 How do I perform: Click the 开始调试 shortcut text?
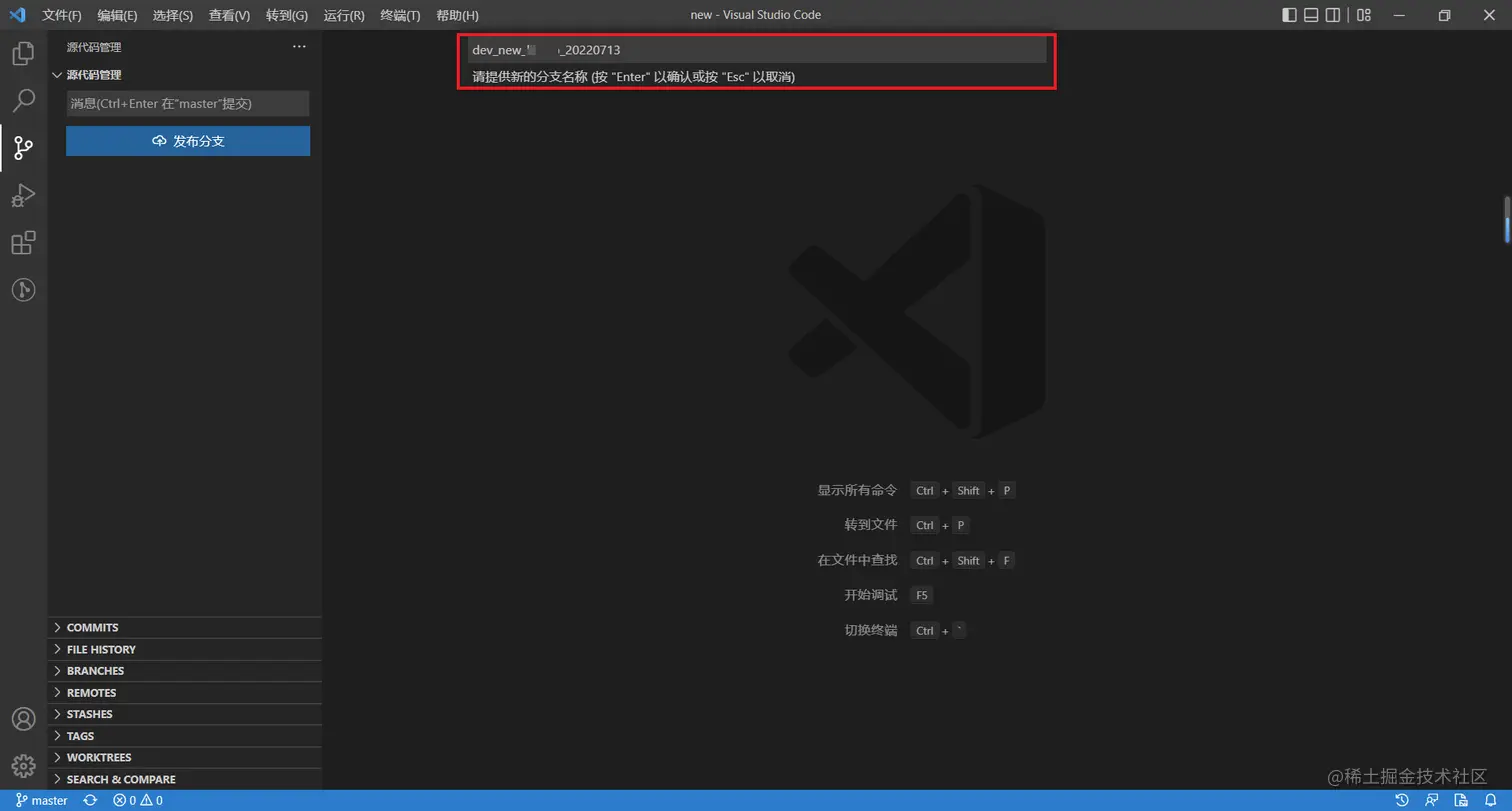point(871,595)
